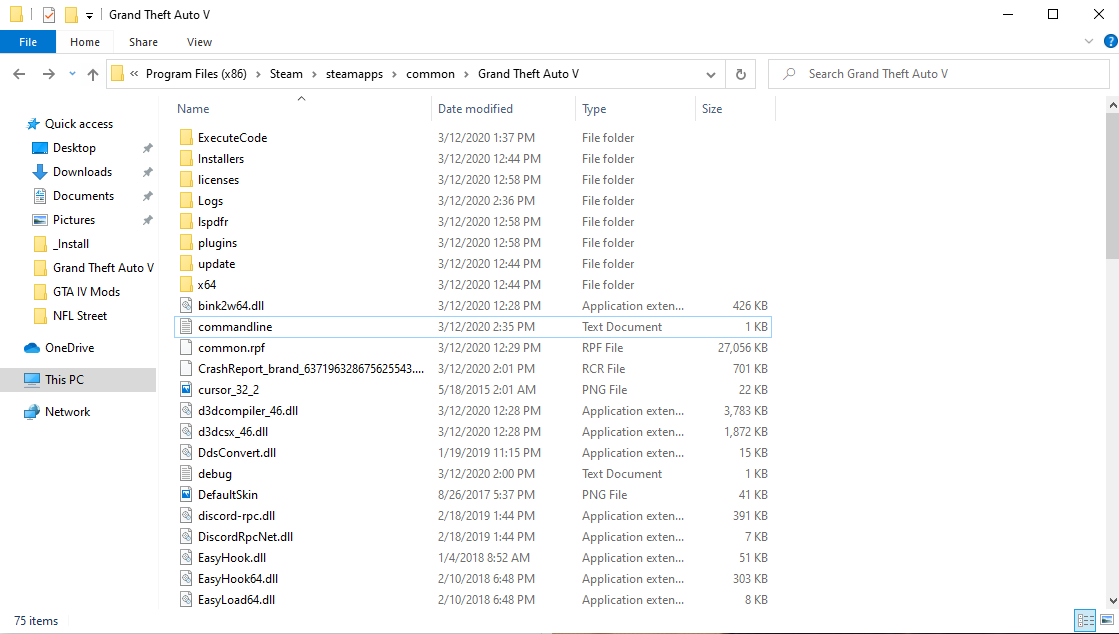Select Network in the navigation pane
Image resolution: width=1119 pixels, height=634 pixels.
(x=67, y=412)
